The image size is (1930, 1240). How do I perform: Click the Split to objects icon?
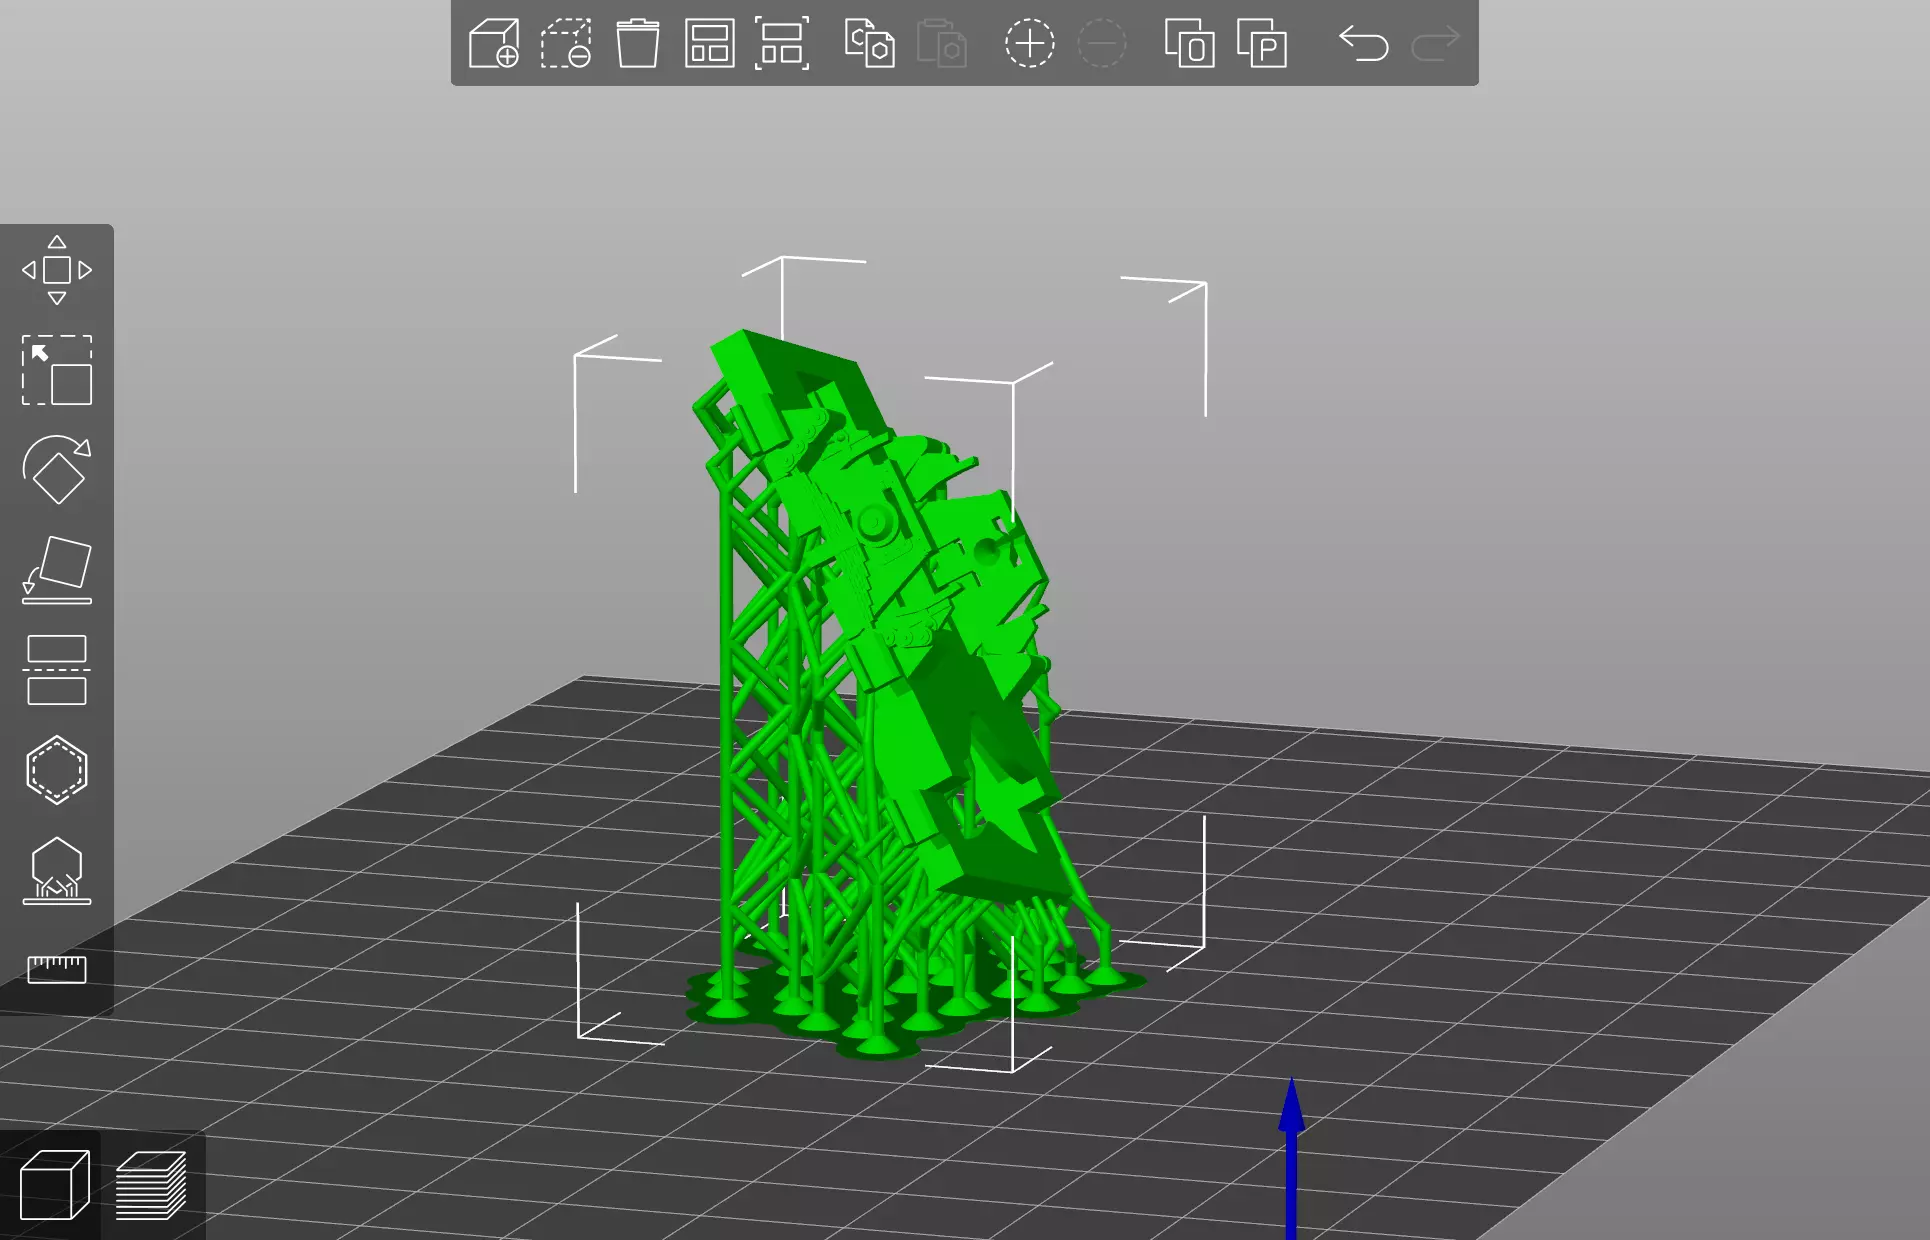tap(1189, 44)
